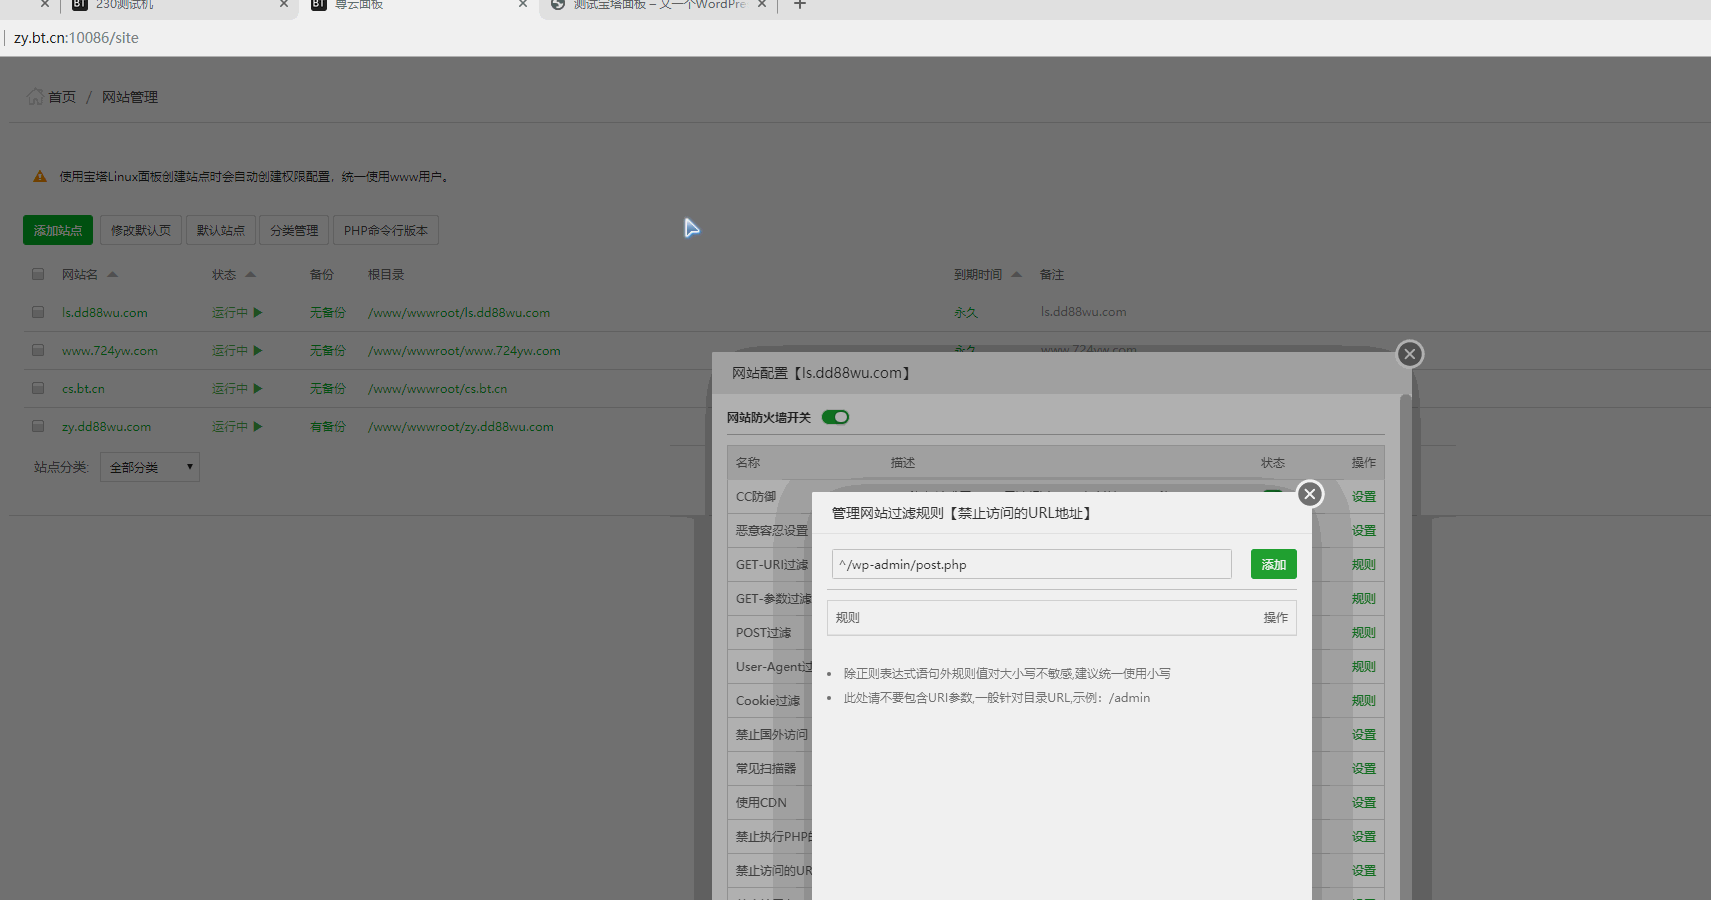Viewport: 1711px width, 900px height.
Task: Open root directory /www/wwwroot/cs.bt.cn
Action: point(438,389)
